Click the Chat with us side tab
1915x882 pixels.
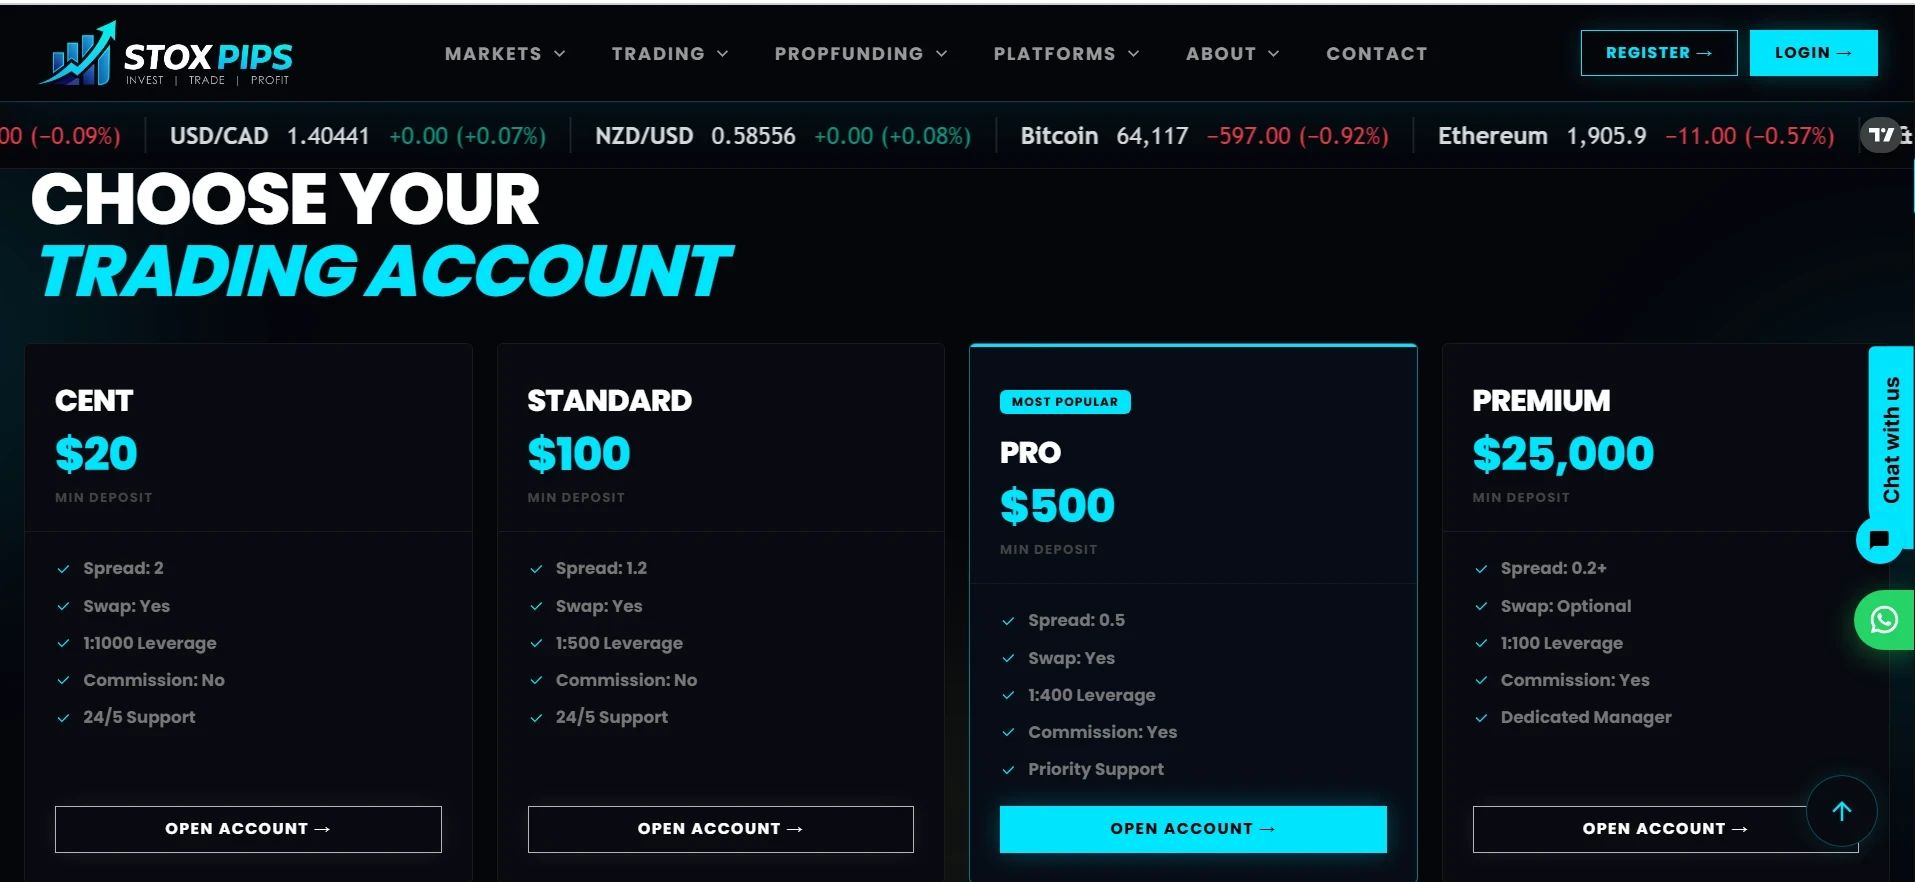[1891, 439]
